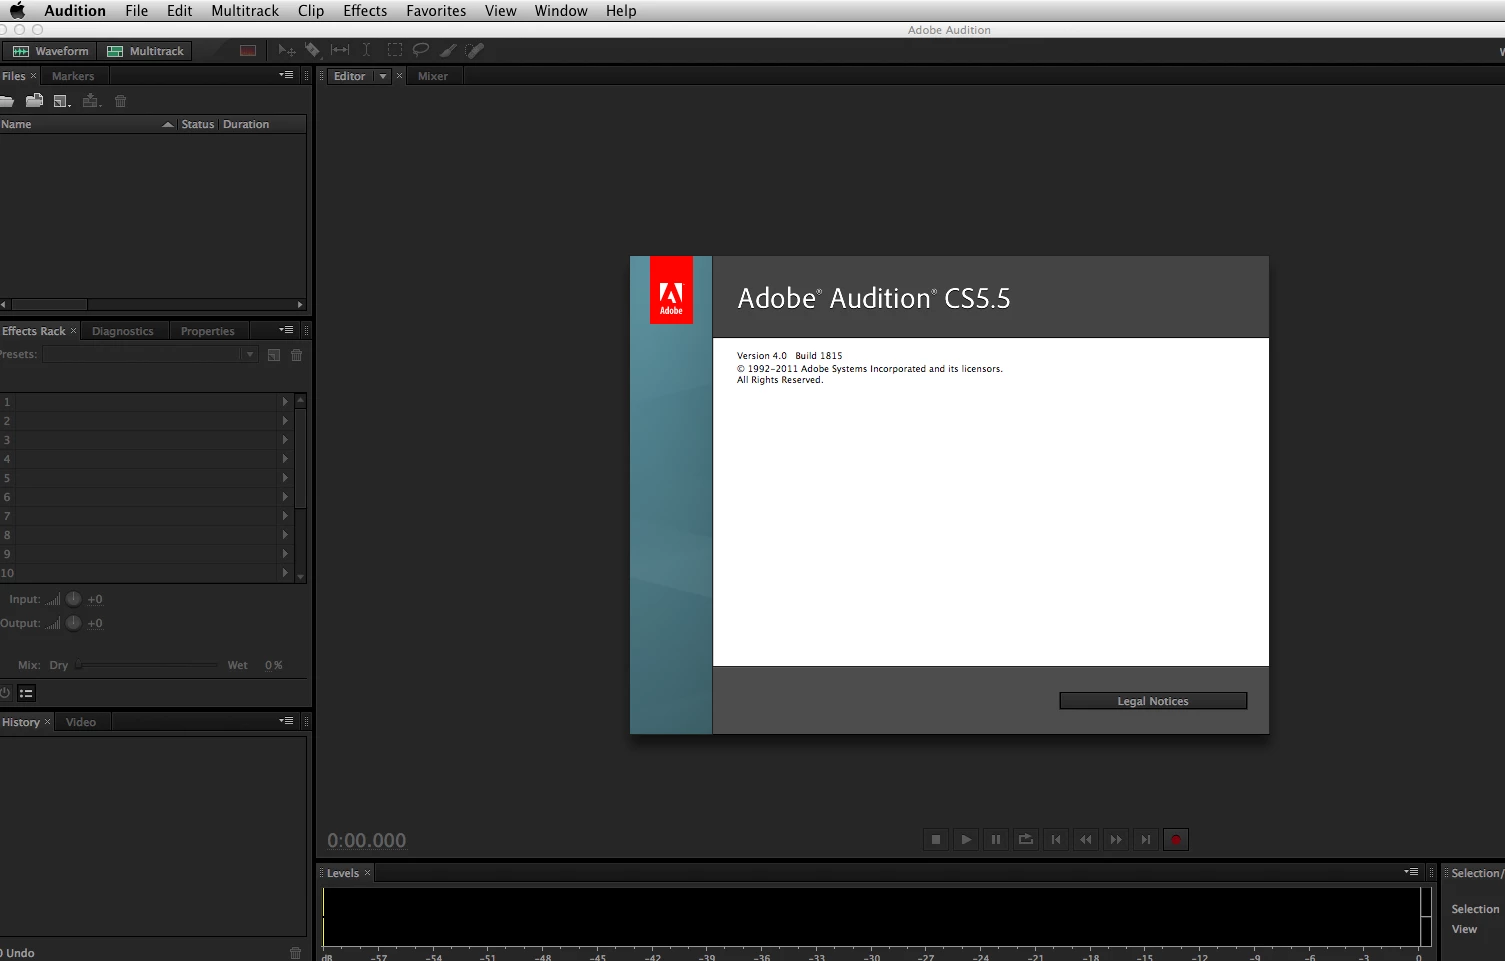
Task: Toggle Effects Rack power button
Action: [x=4, y=693]
